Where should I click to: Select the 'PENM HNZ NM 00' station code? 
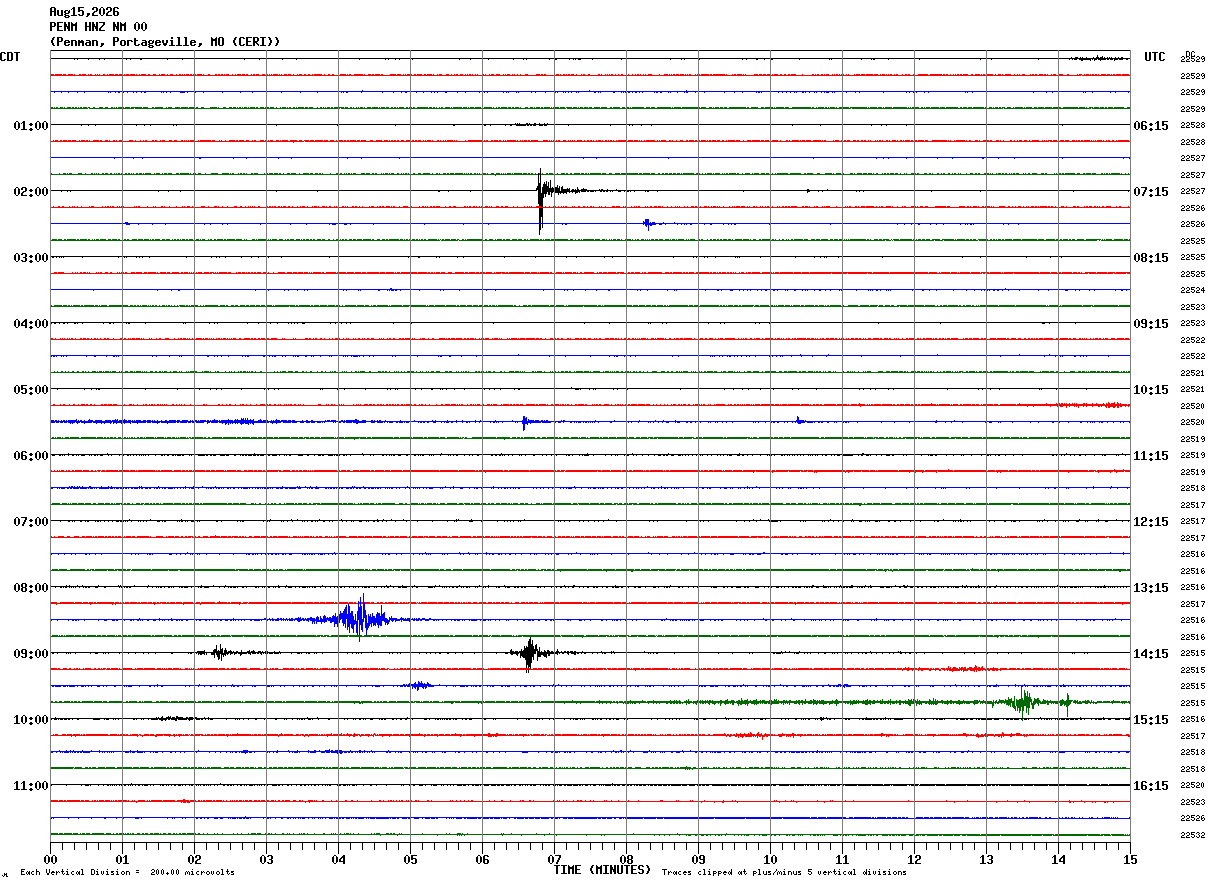tap(98, 27)
